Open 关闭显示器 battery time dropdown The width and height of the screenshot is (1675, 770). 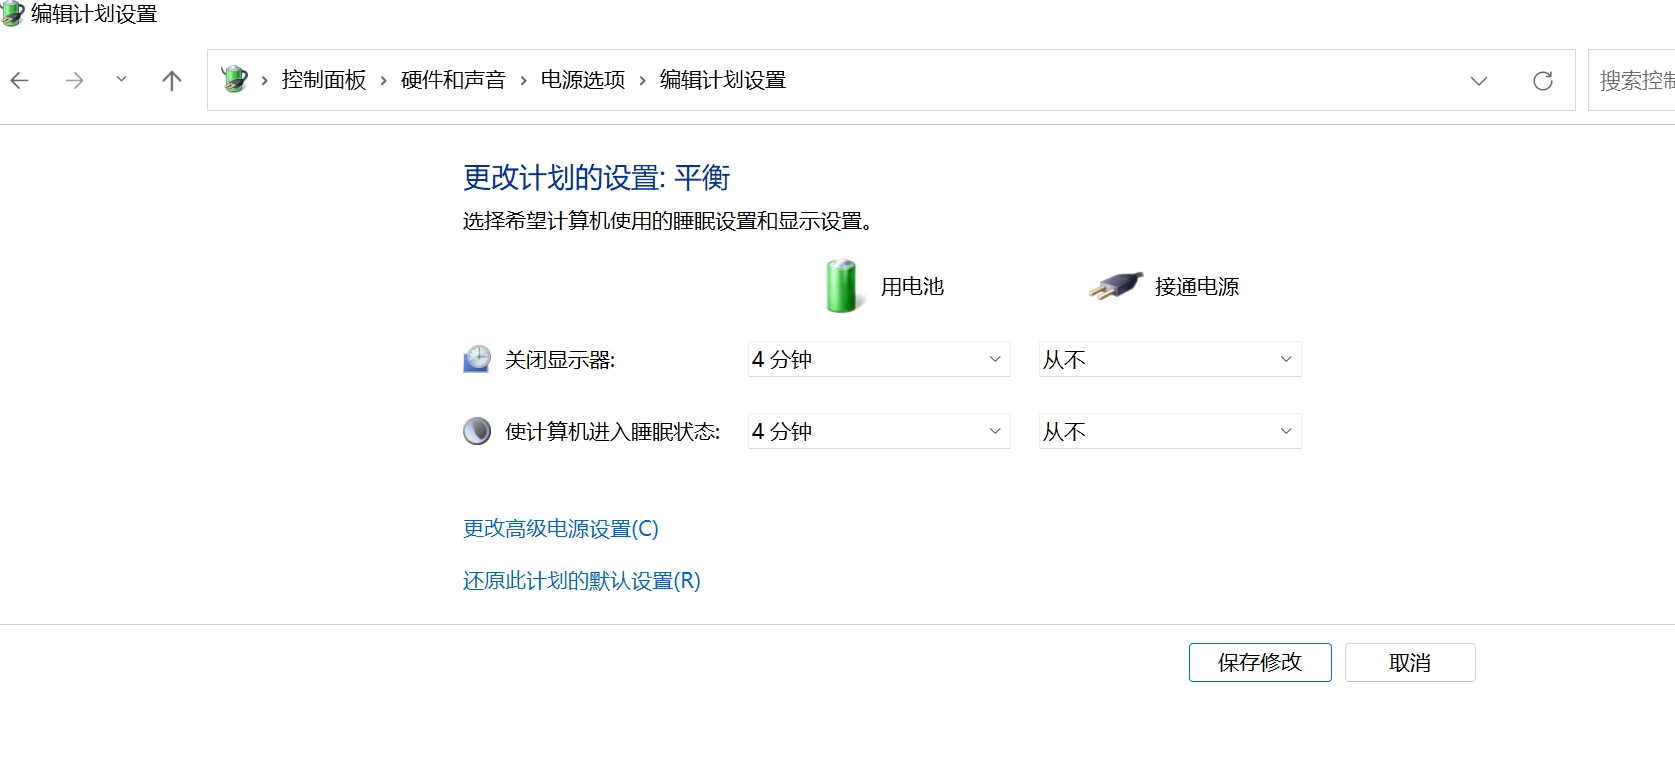[x=879, y=359]
